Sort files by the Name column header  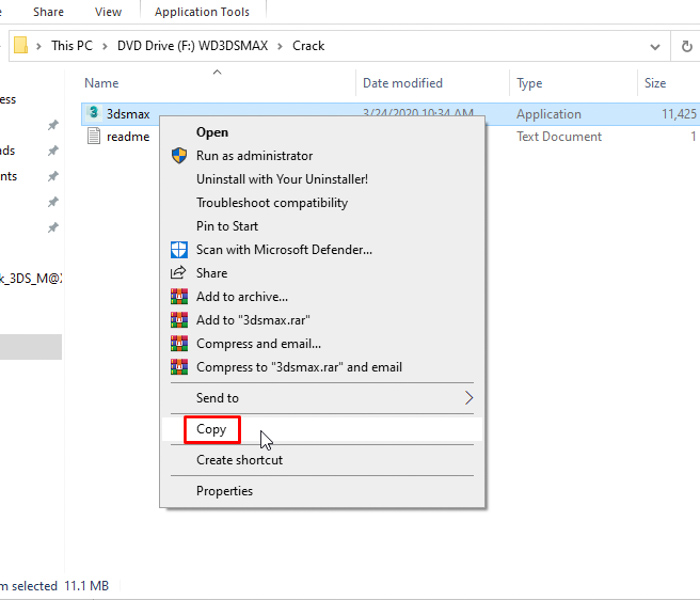click(101, 83)
